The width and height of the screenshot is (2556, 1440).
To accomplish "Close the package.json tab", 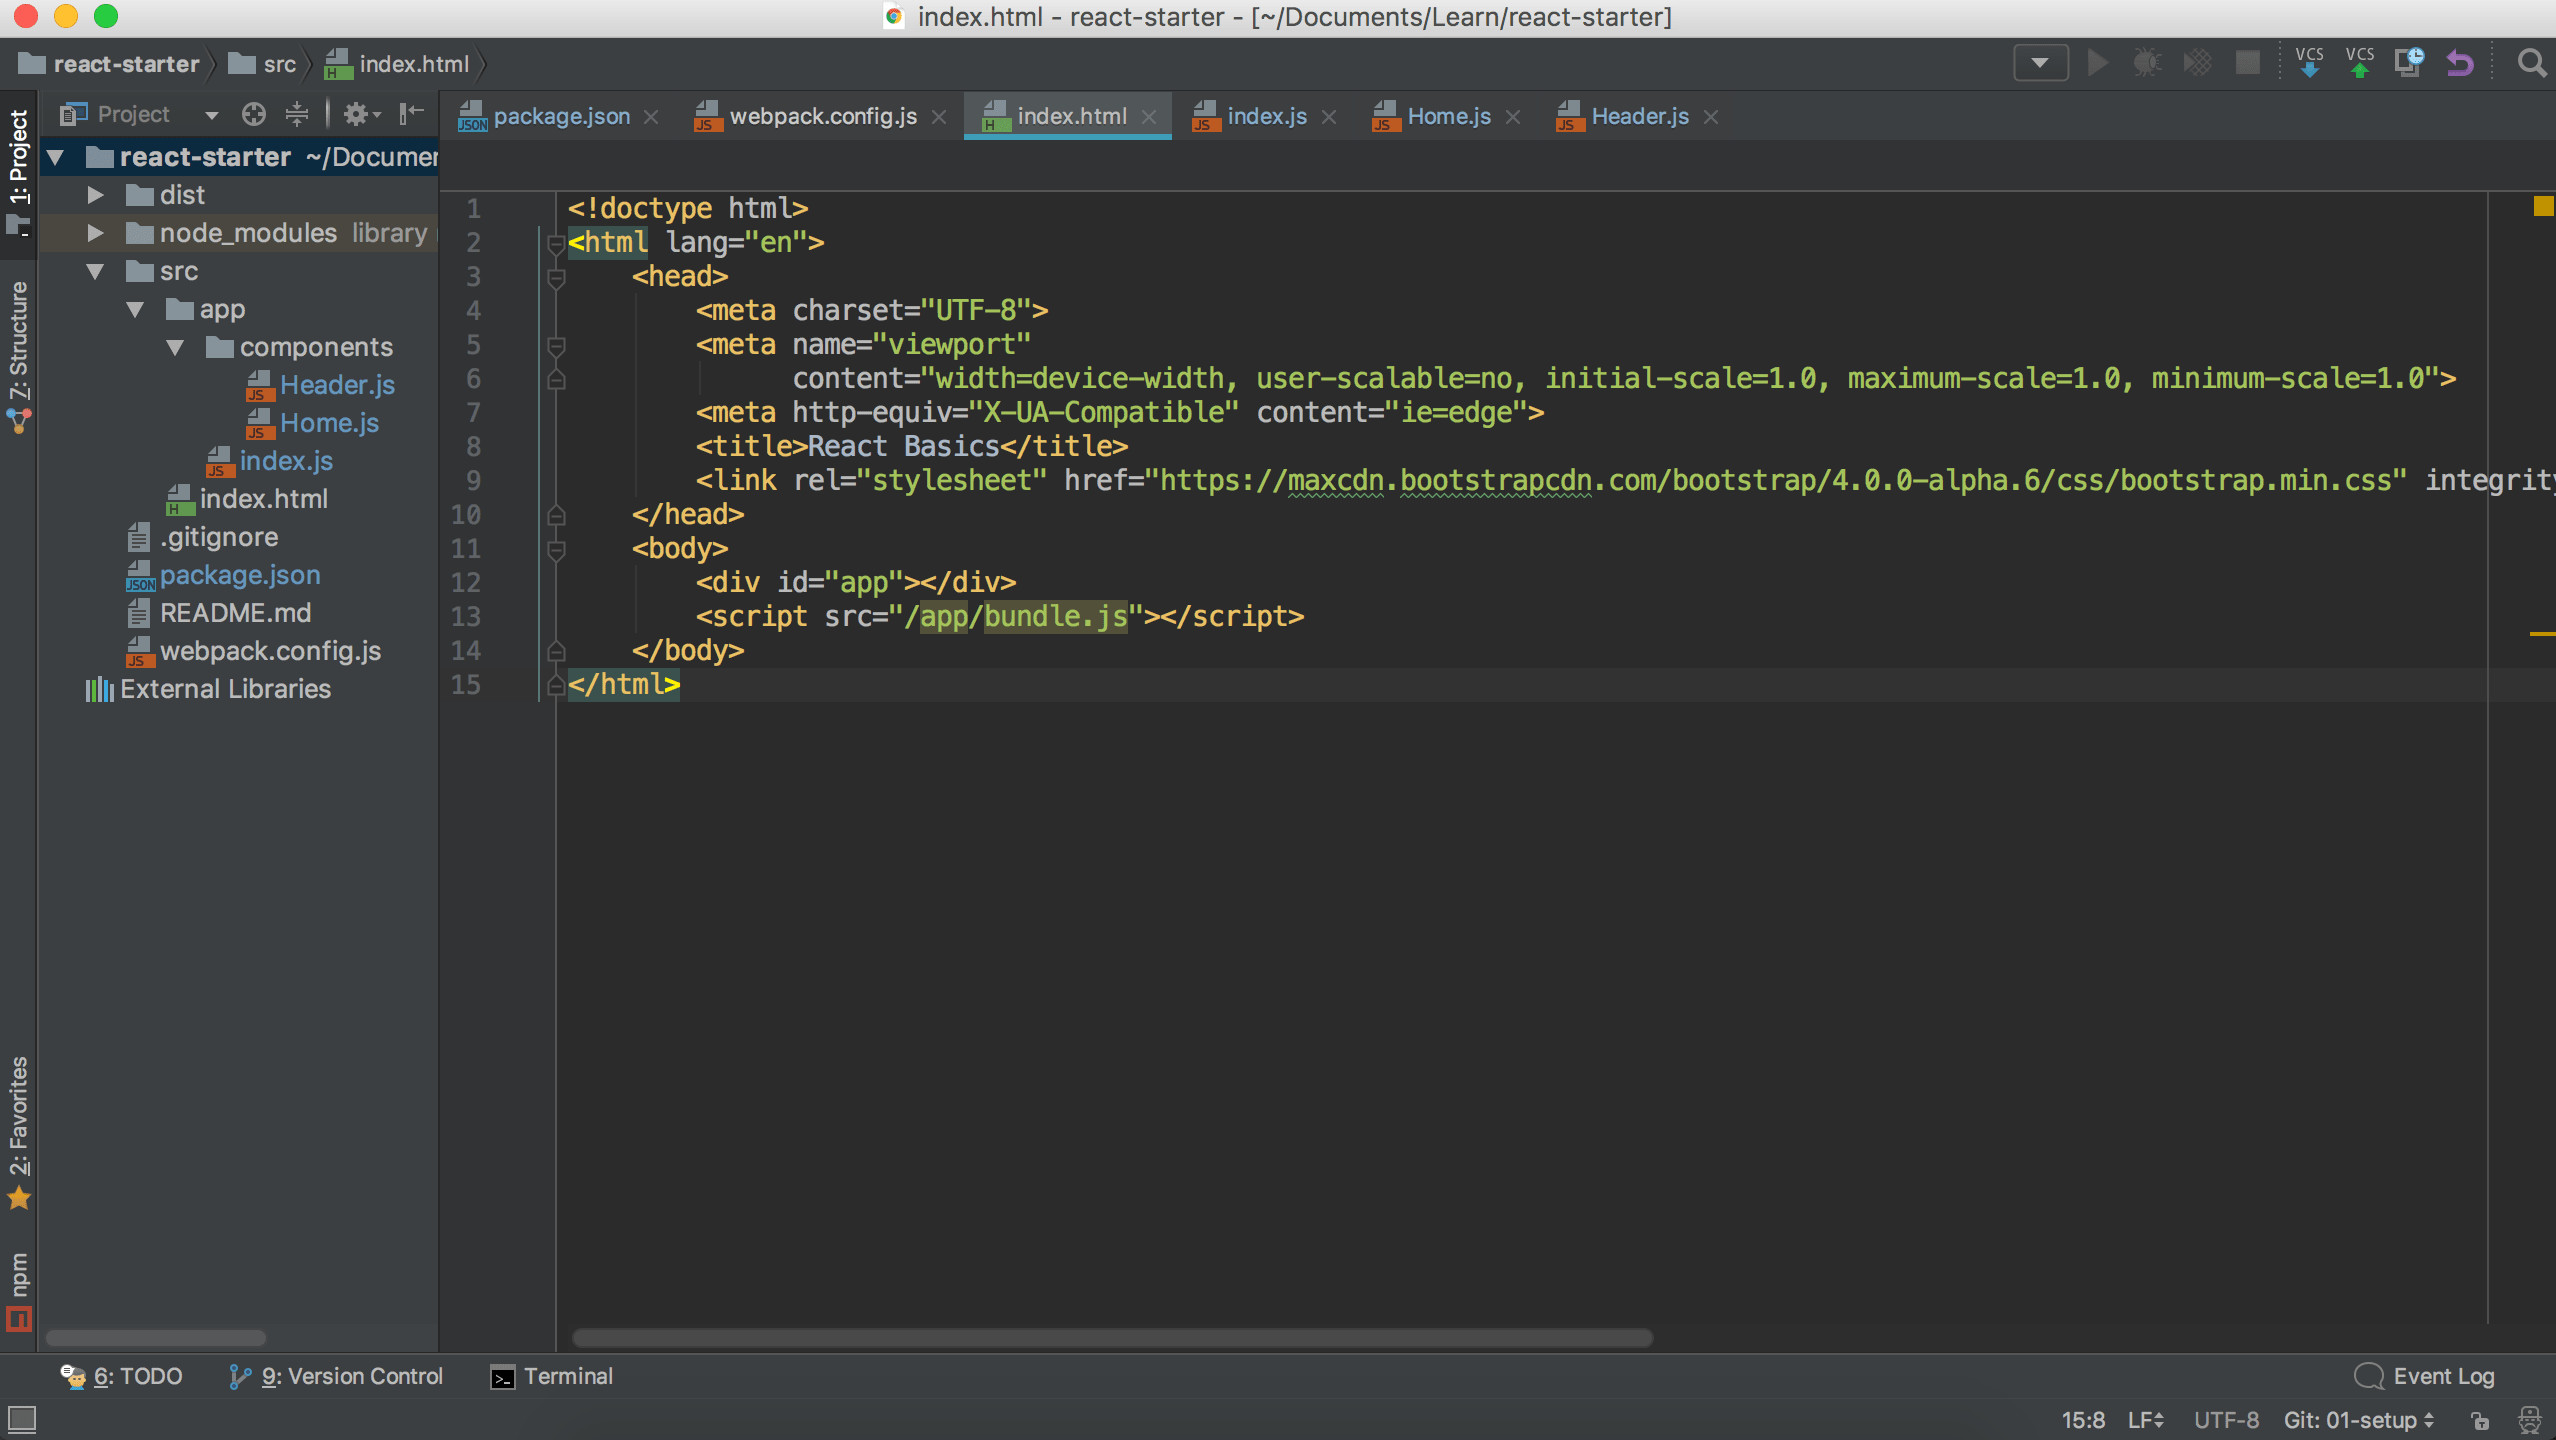I will (x=651, y=117).
